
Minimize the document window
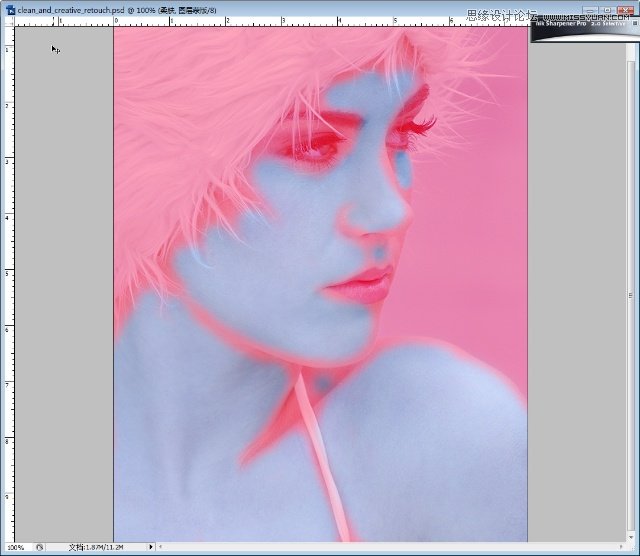click(589, 10)
